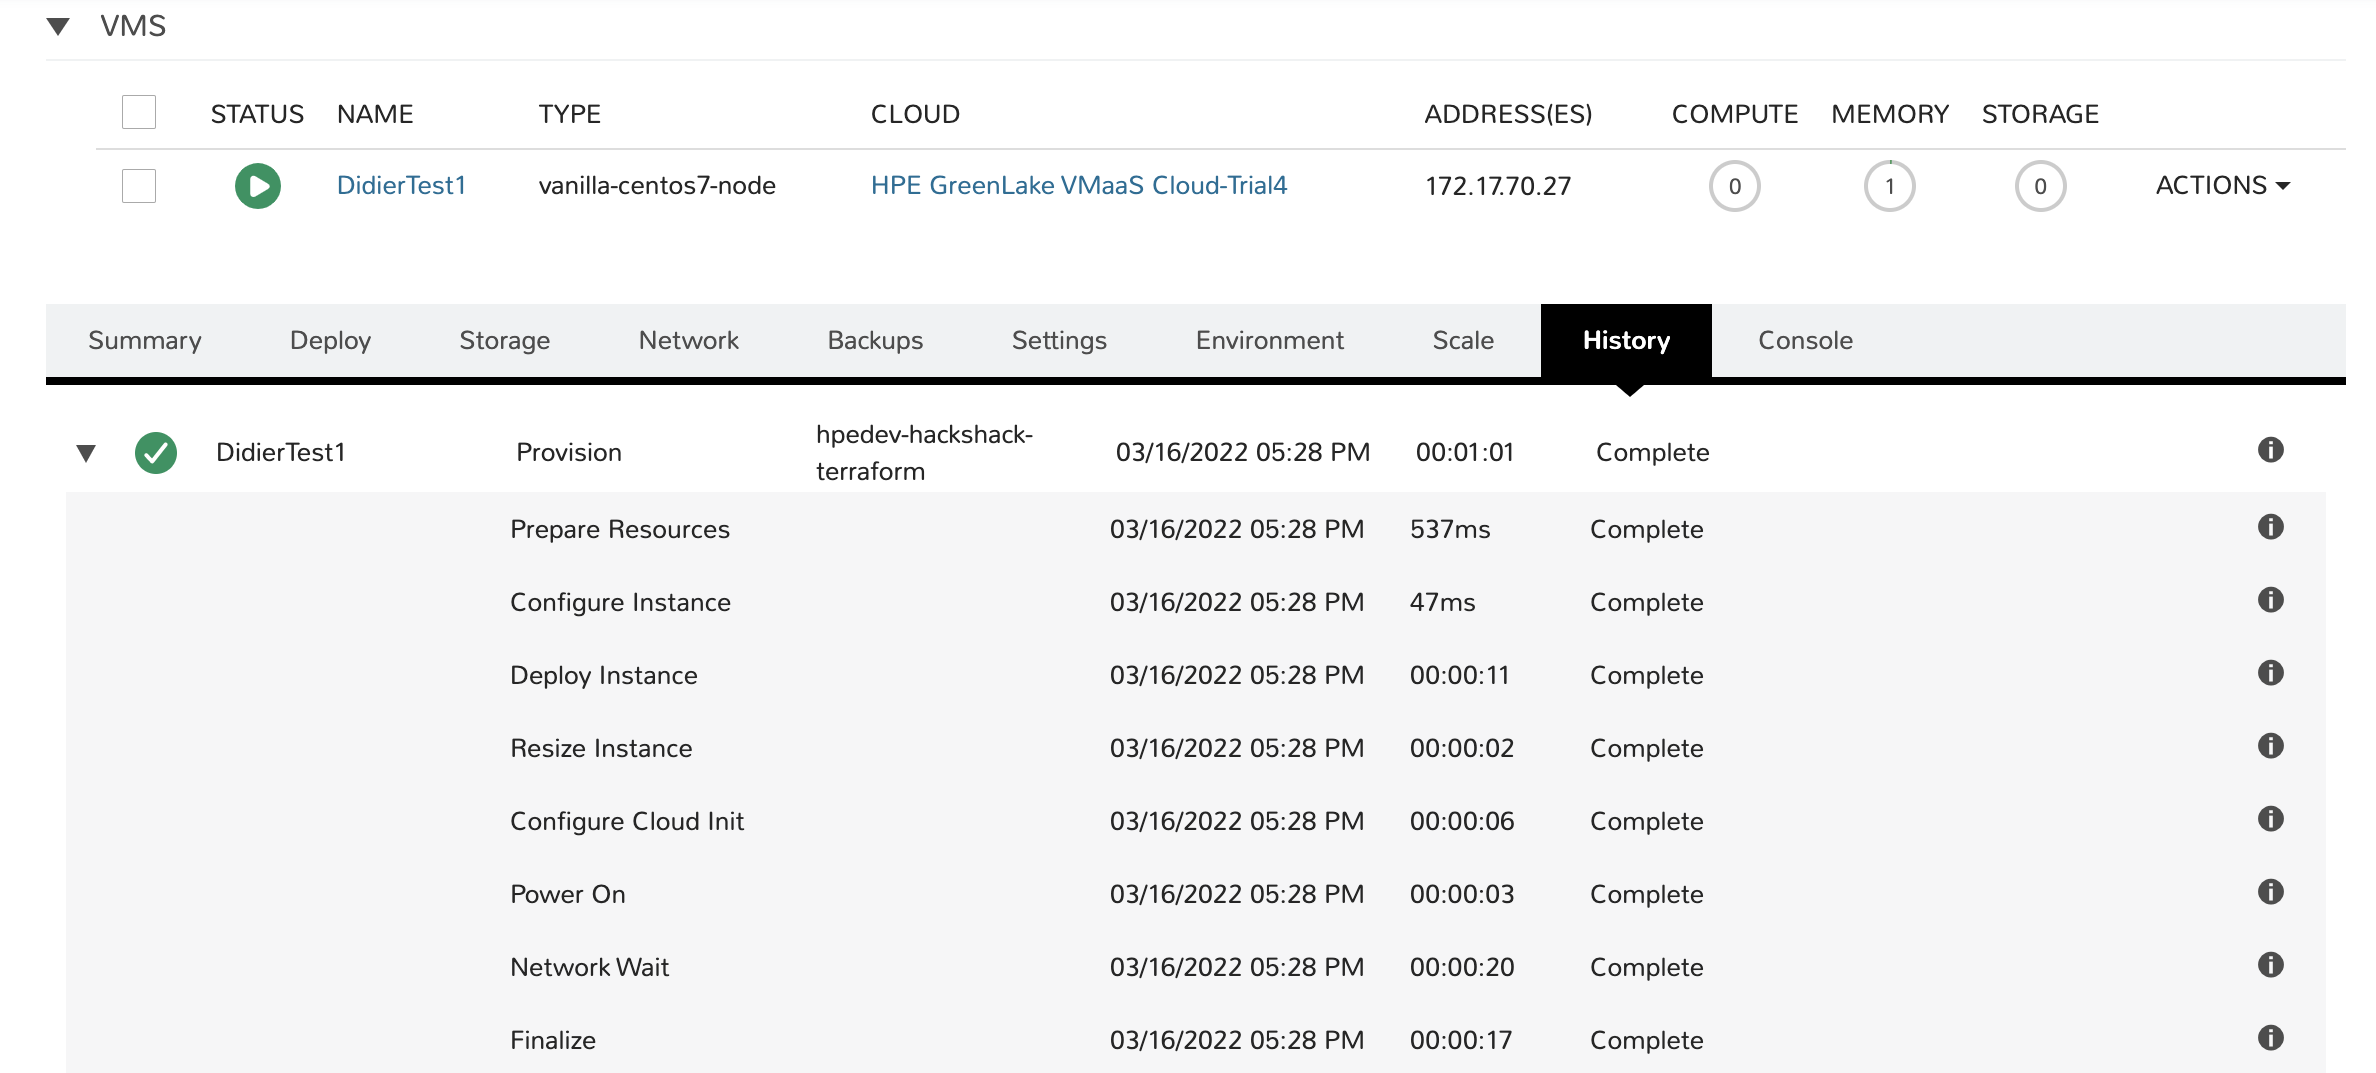Screen dimensions: 2376x1073
Task: Click the Storage gauge showing 0
Action: 2041,186
